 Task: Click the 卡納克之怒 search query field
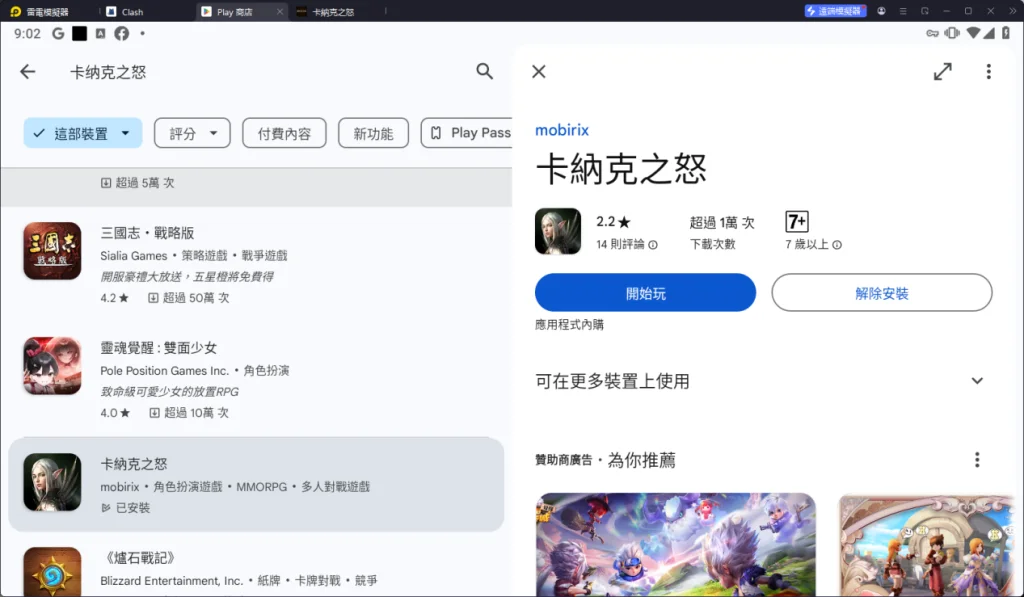click(x=108, y=72)
